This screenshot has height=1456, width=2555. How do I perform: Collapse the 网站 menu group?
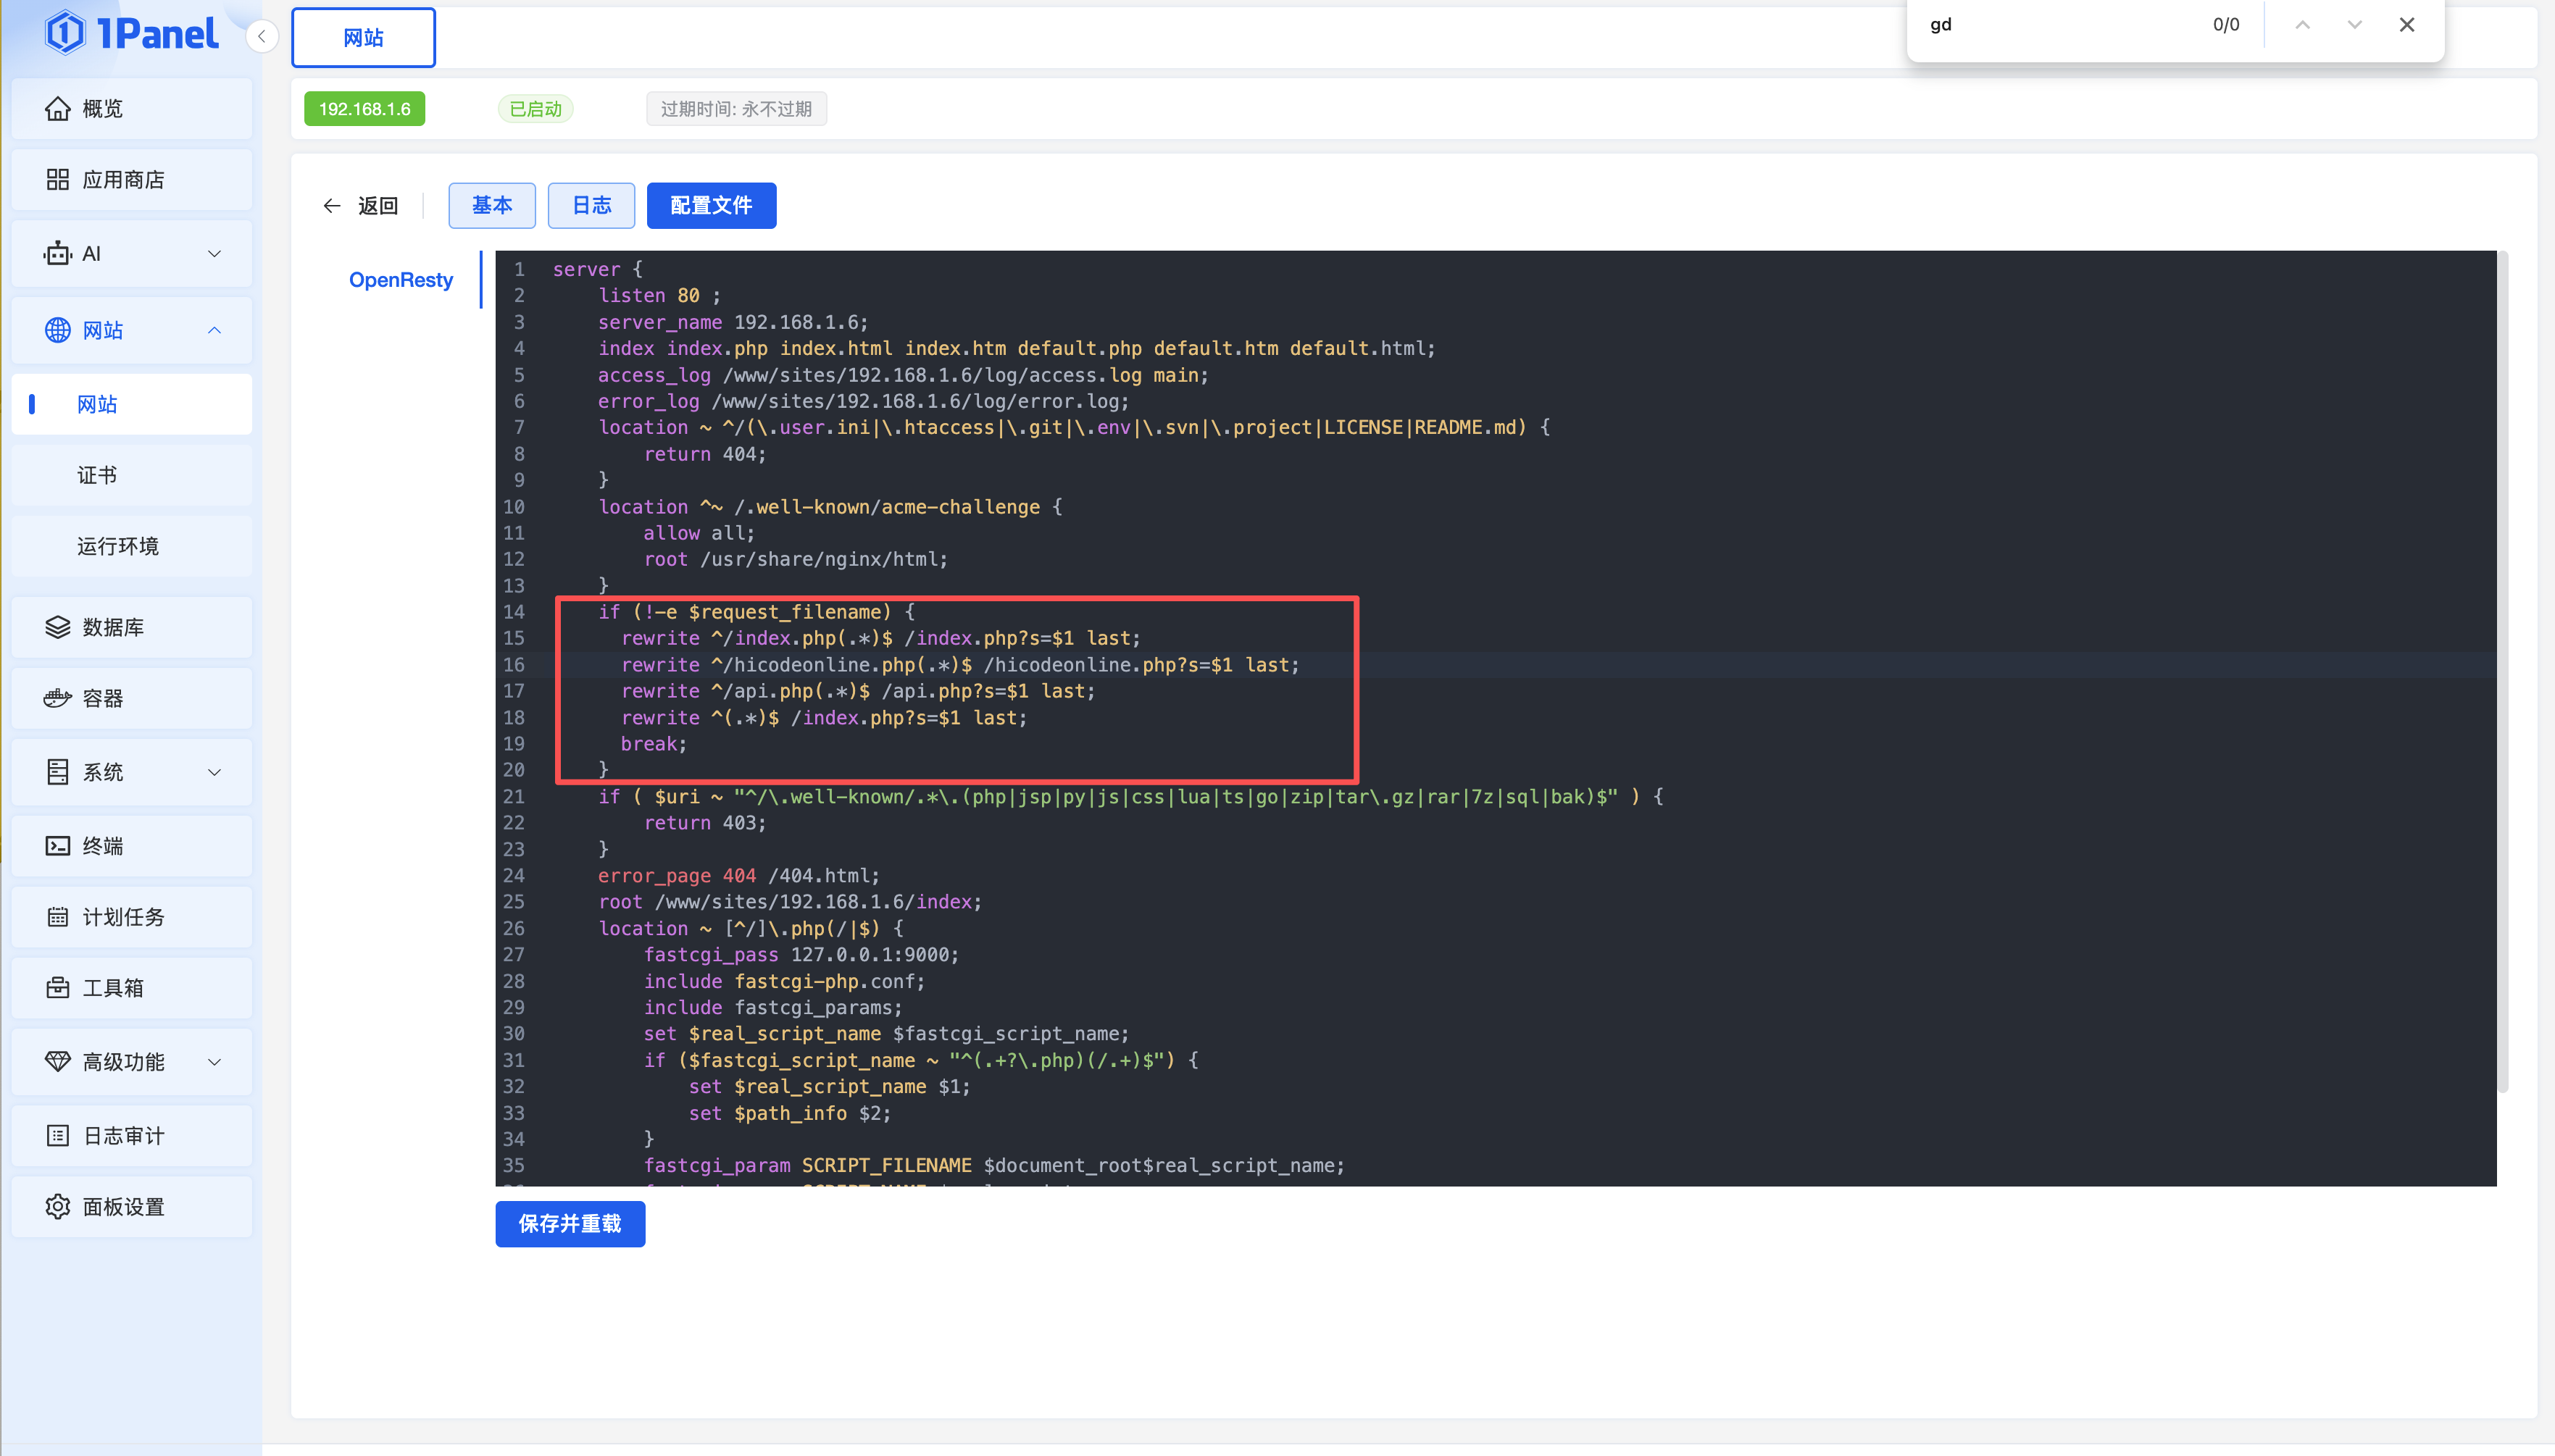(214, 330)
